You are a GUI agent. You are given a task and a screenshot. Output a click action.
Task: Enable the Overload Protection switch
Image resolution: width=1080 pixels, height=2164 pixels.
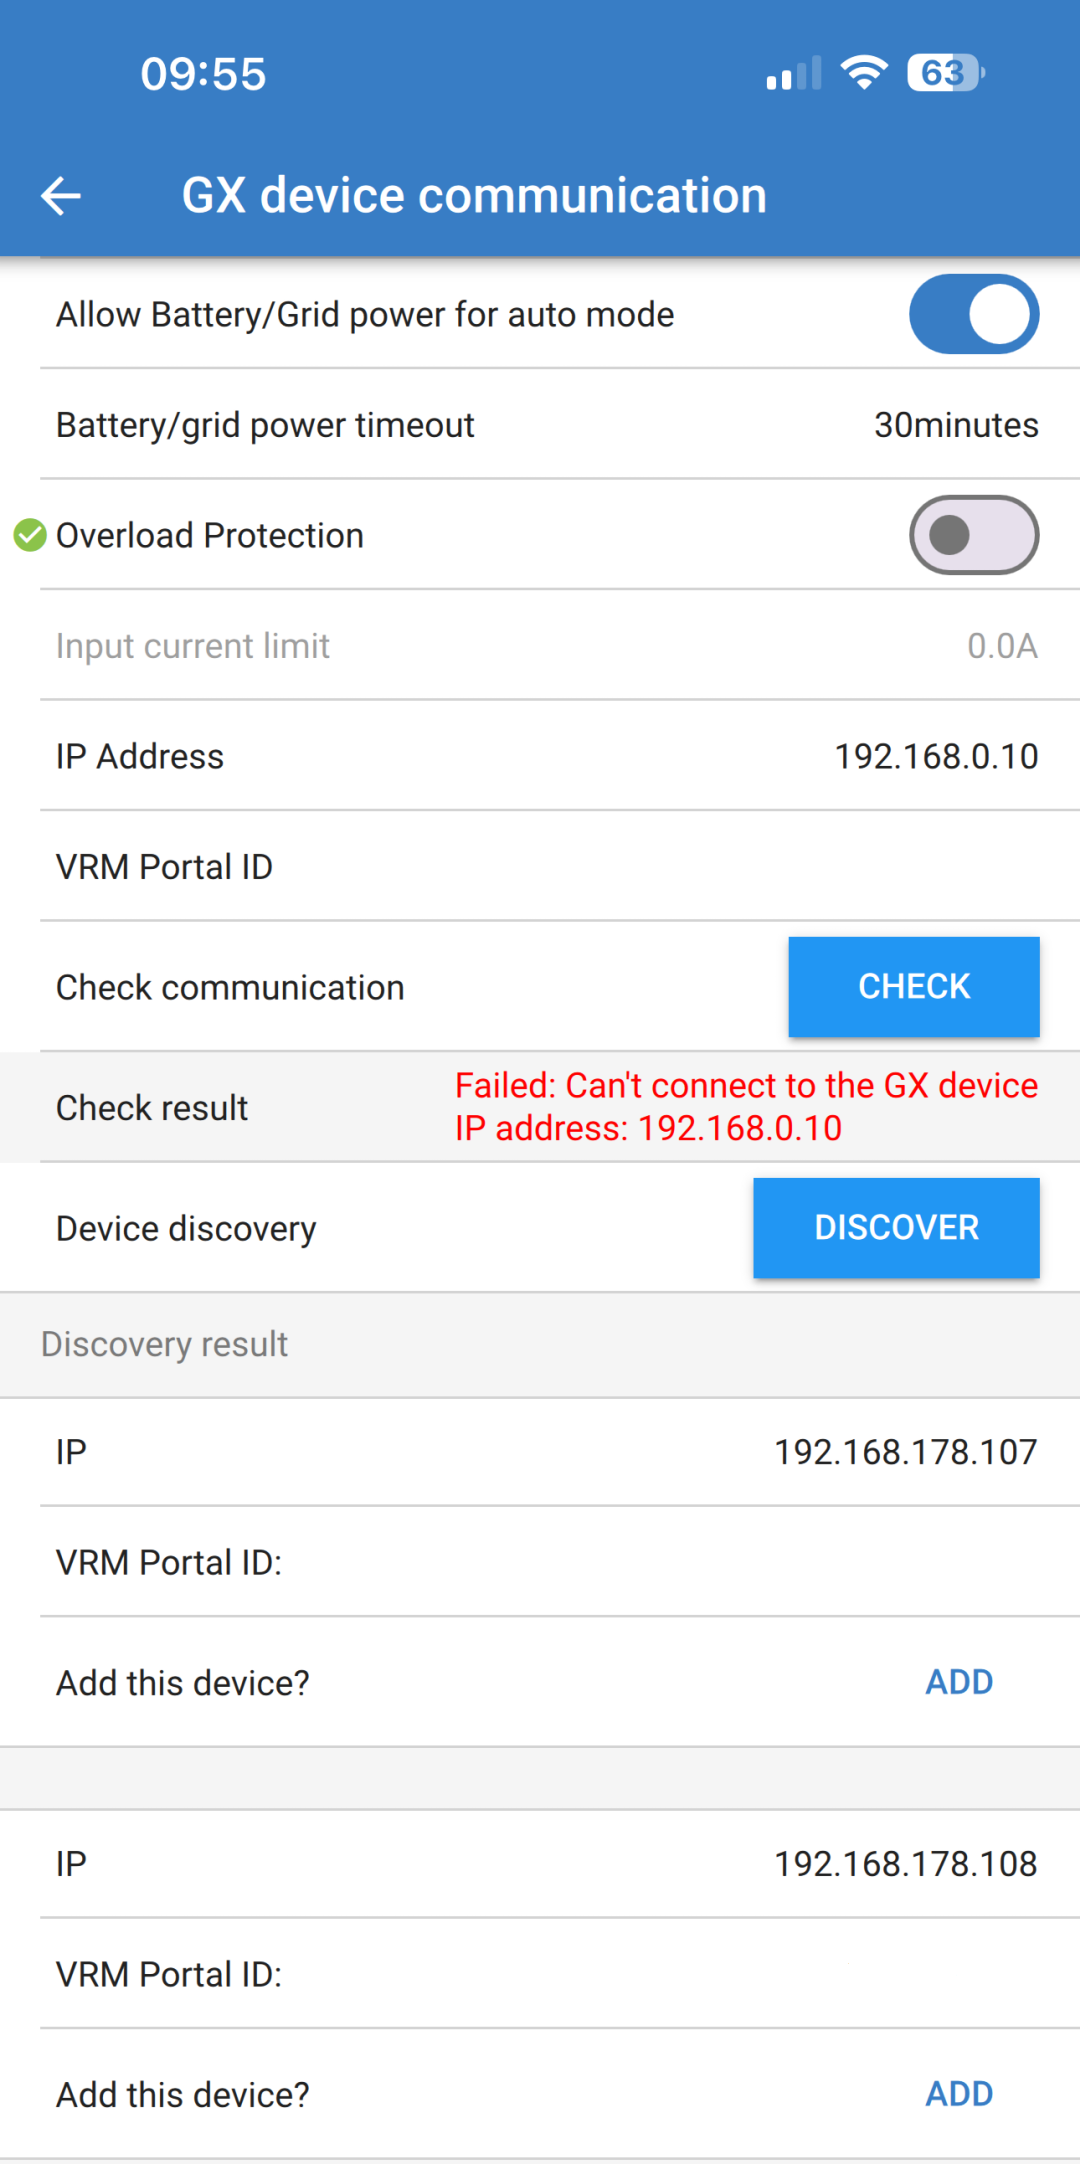pyautogui.click(x=973, y=535)
